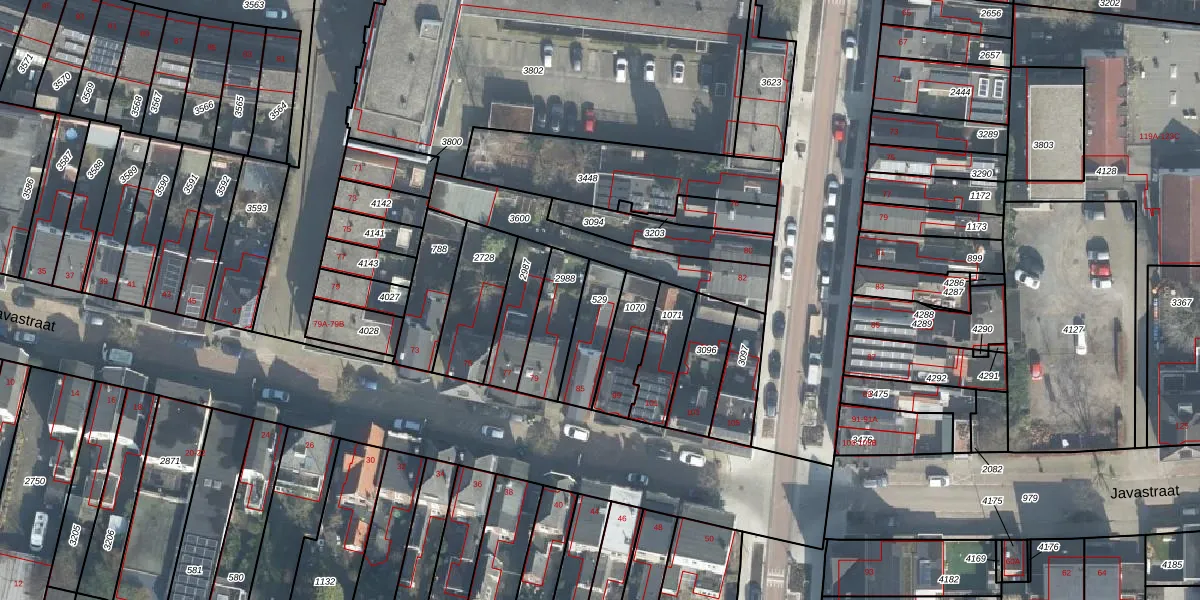This screenshot has height=600, width=1200.
Task: Select parcel 2444 with solar panels
Action: [x=960, y=92]
